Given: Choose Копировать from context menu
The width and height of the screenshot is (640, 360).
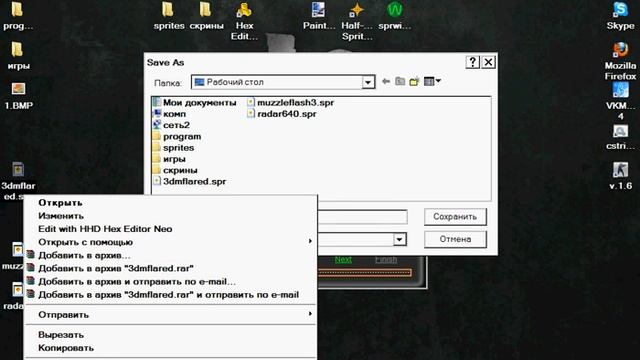Looking at the screenshot, I should [x=171, y=348].
